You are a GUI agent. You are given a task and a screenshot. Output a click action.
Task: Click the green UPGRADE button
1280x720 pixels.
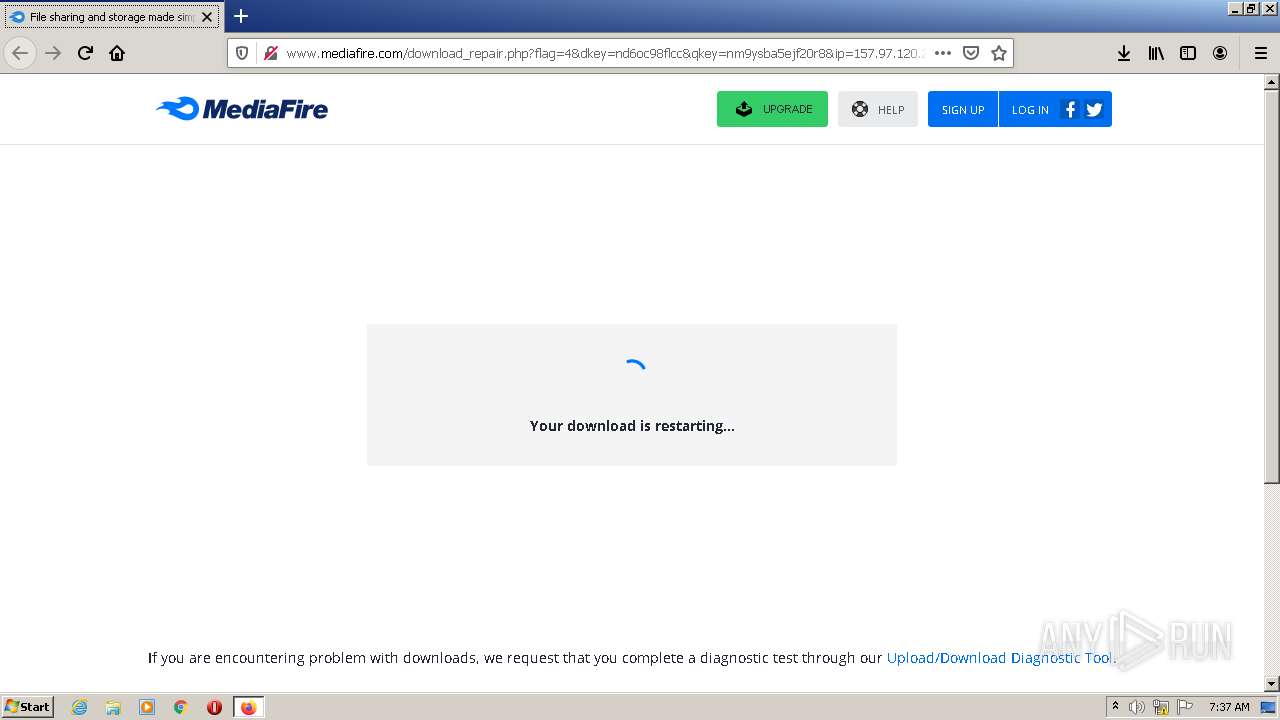(772, 109)
